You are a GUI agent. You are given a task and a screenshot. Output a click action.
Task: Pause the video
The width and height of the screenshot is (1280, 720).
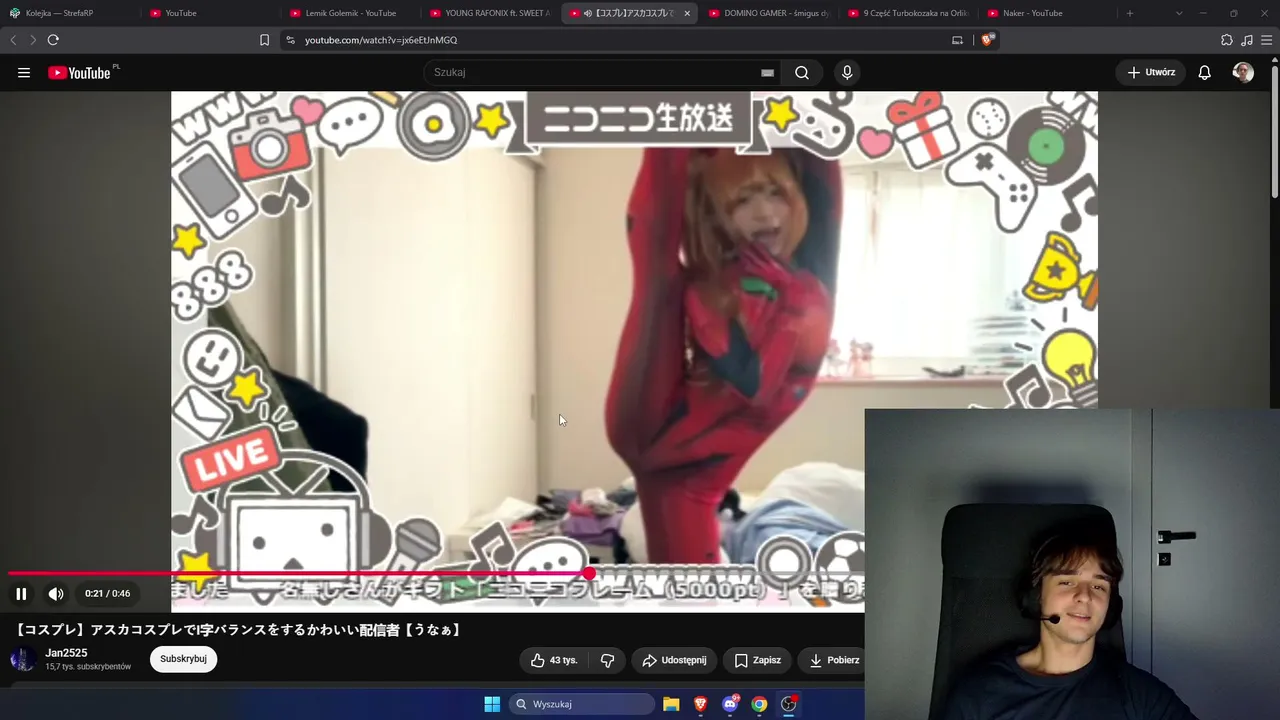21,593
